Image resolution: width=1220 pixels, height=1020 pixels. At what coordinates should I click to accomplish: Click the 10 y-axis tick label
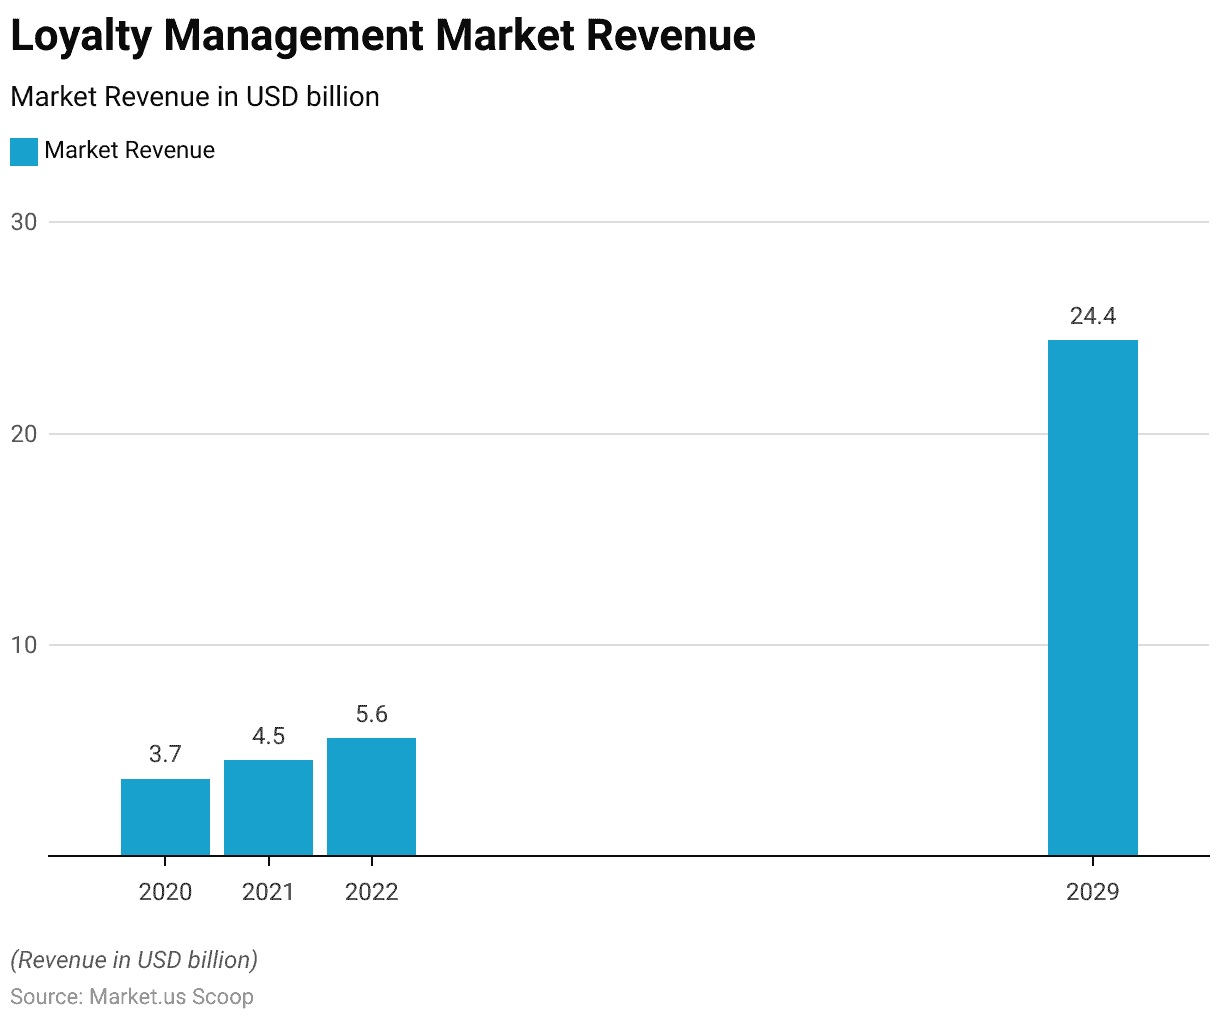click(x=24, y=645)
